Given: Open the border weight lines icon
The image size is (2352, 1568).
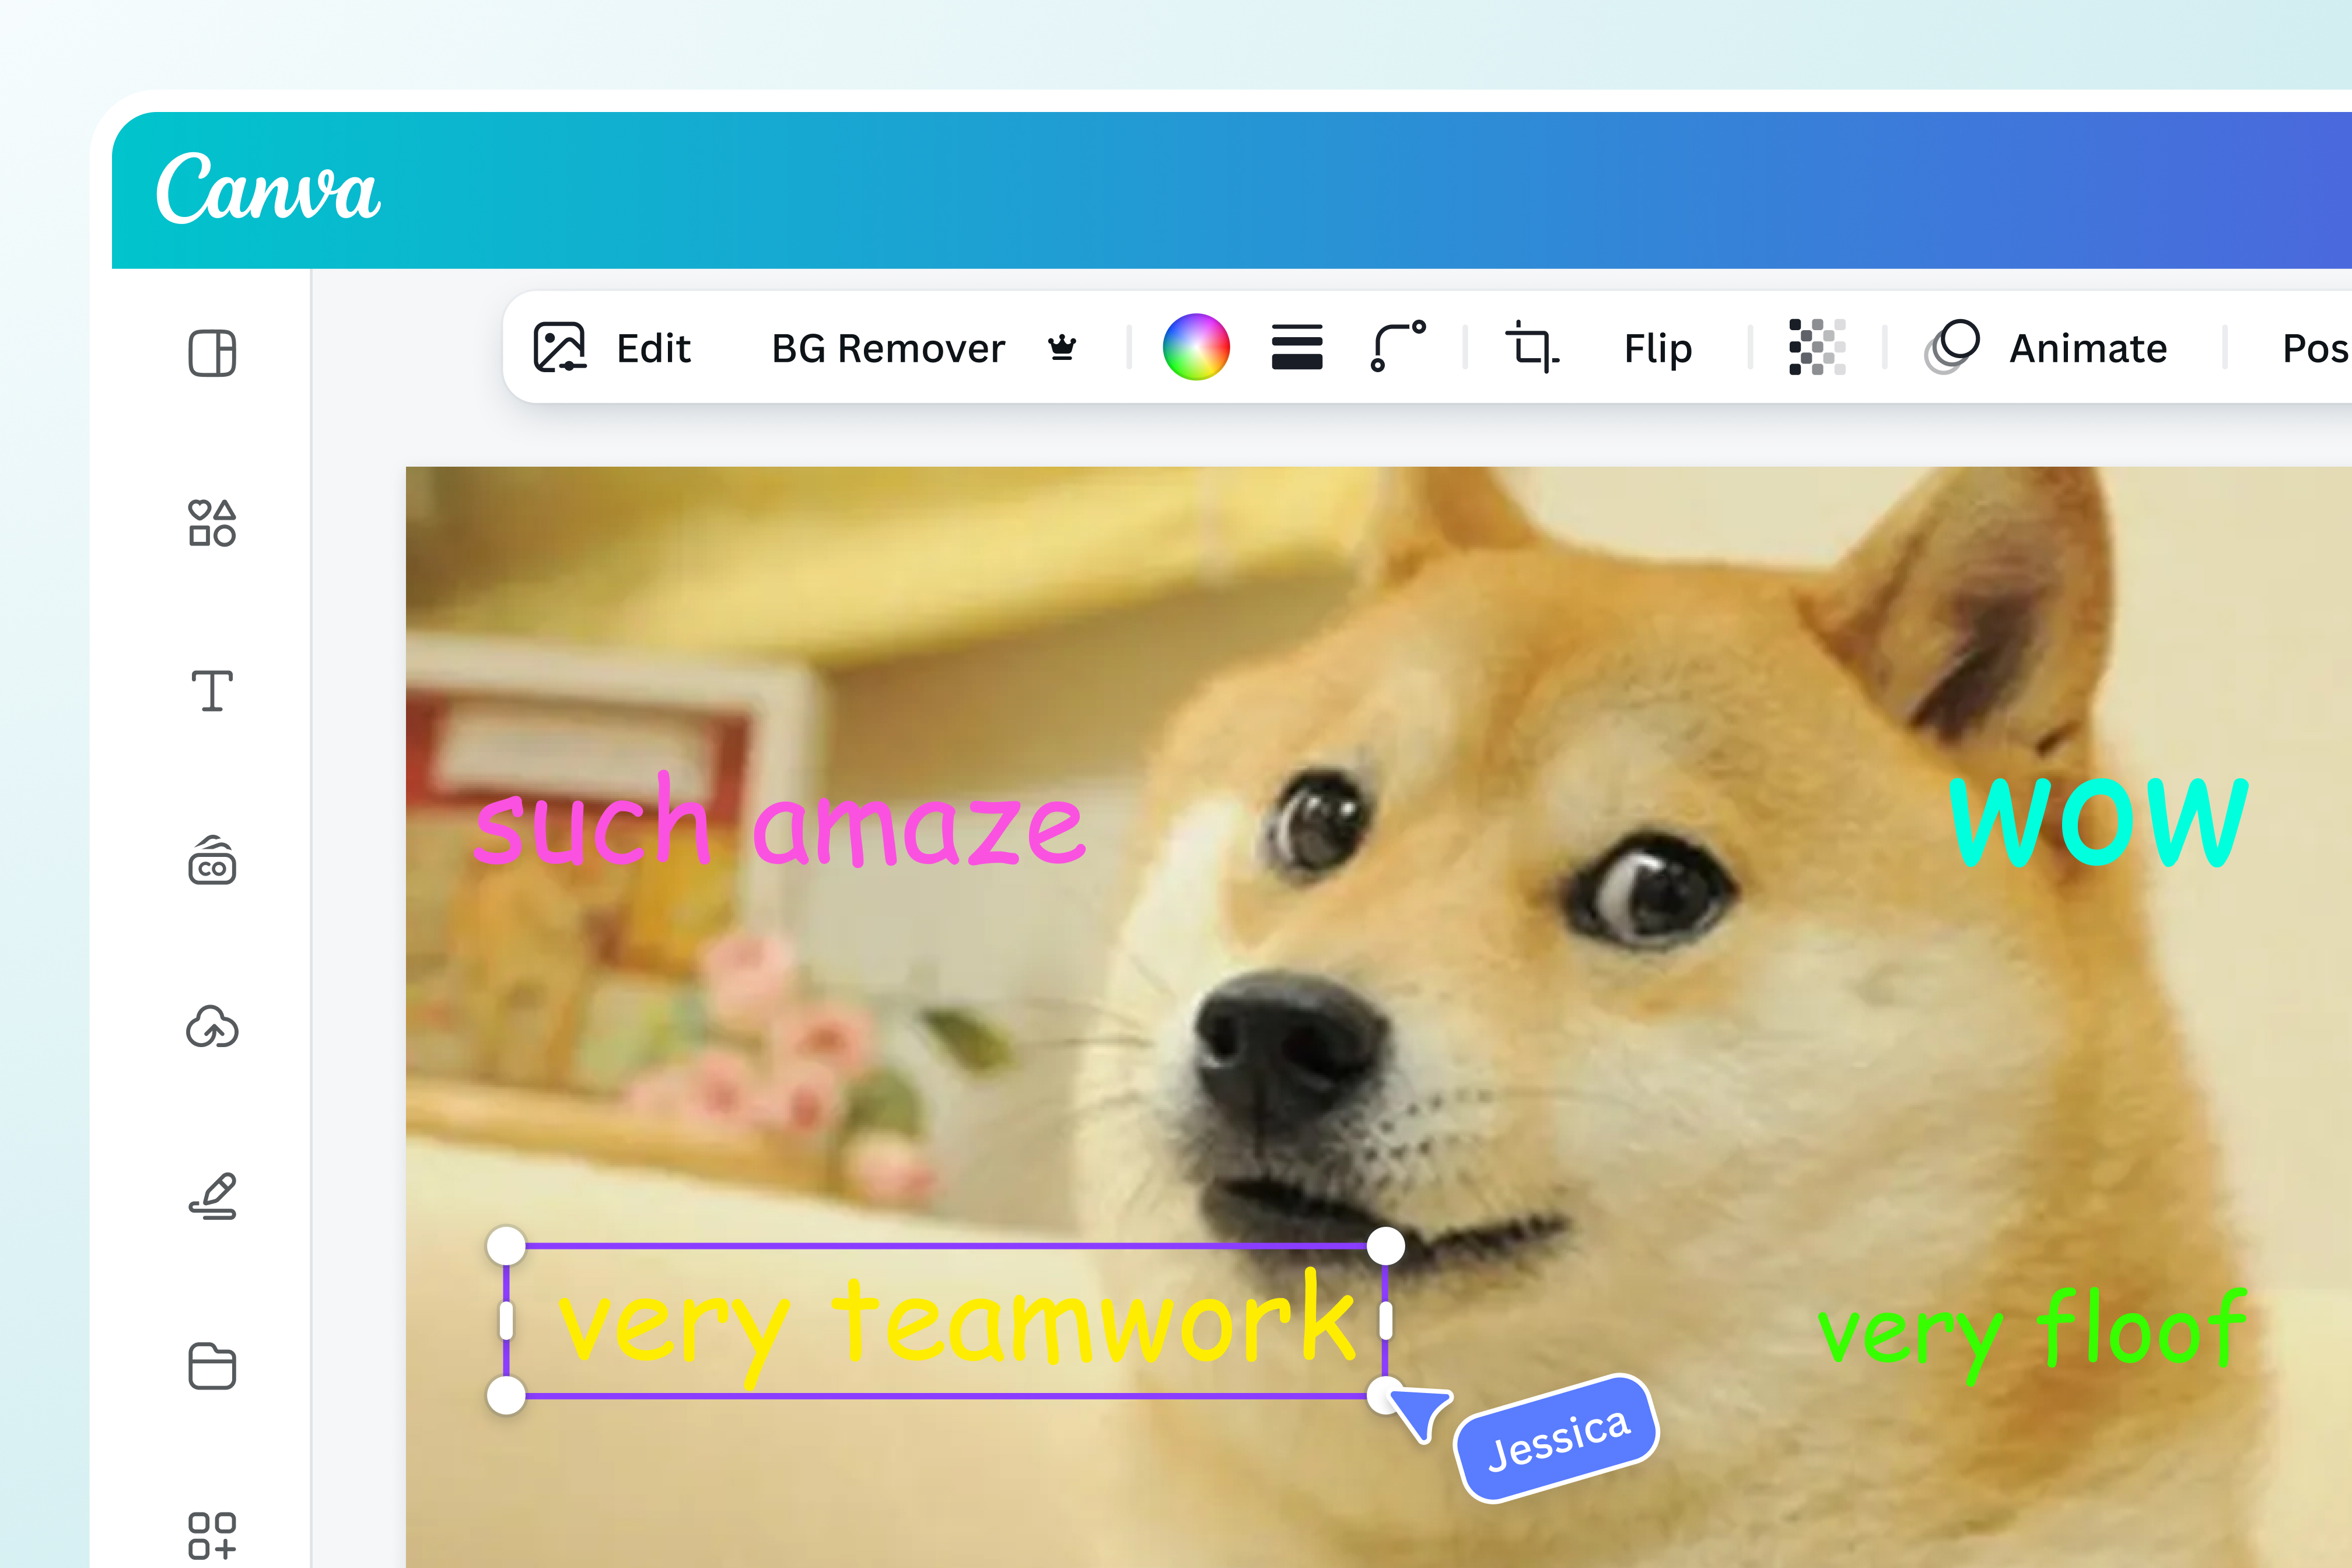Looking at the screenshot, I should (1297, 347).
